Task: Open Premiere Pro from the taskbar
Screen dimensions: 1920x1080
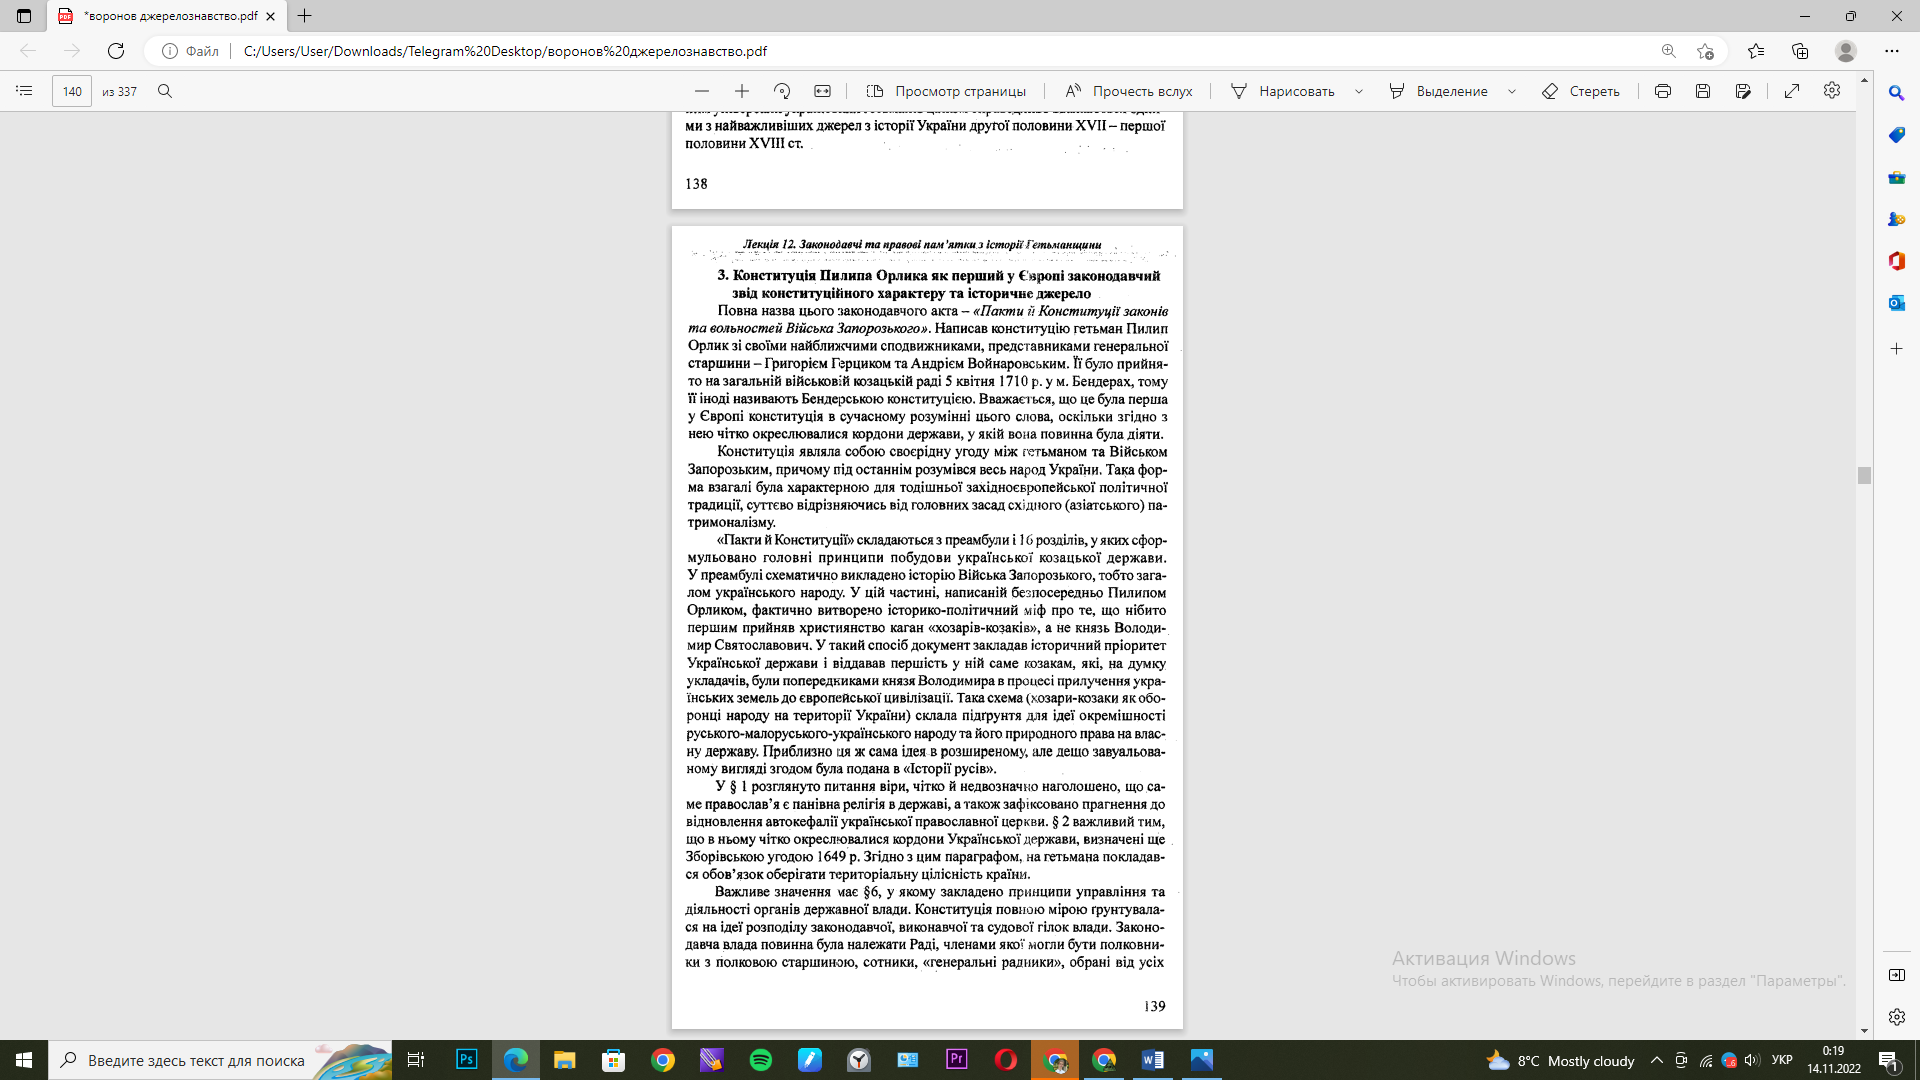Action: click(956, 1060)
